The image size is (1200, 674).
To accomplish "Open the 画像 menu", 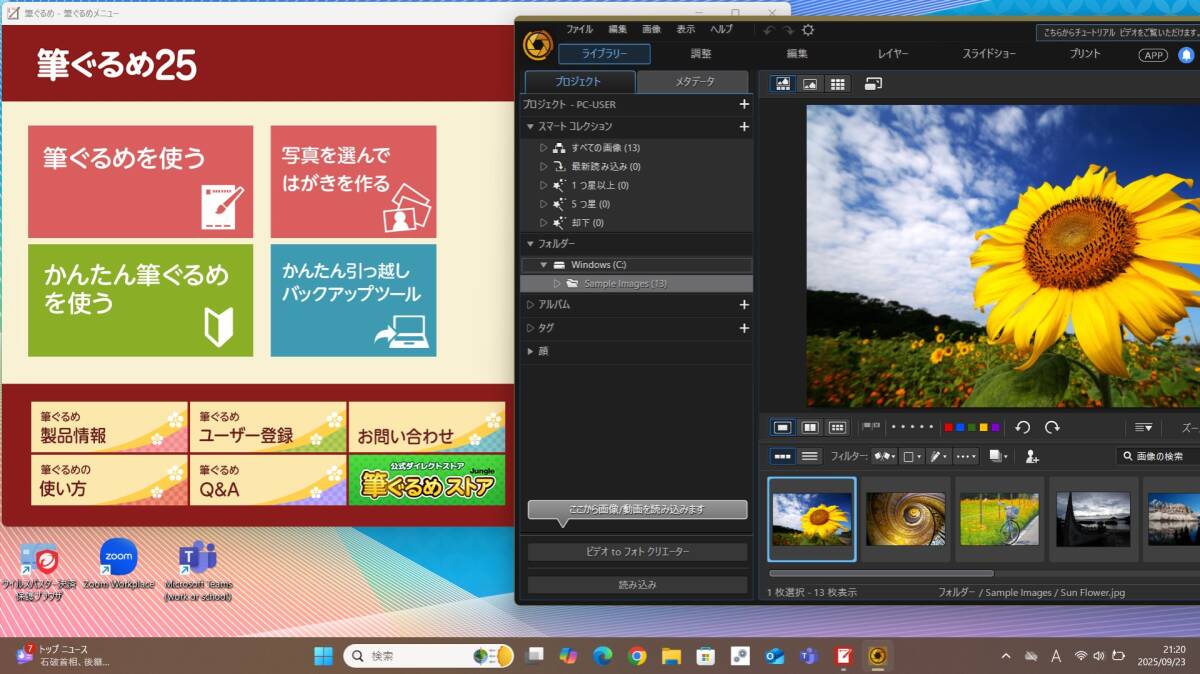I will (x=651, y=30).
